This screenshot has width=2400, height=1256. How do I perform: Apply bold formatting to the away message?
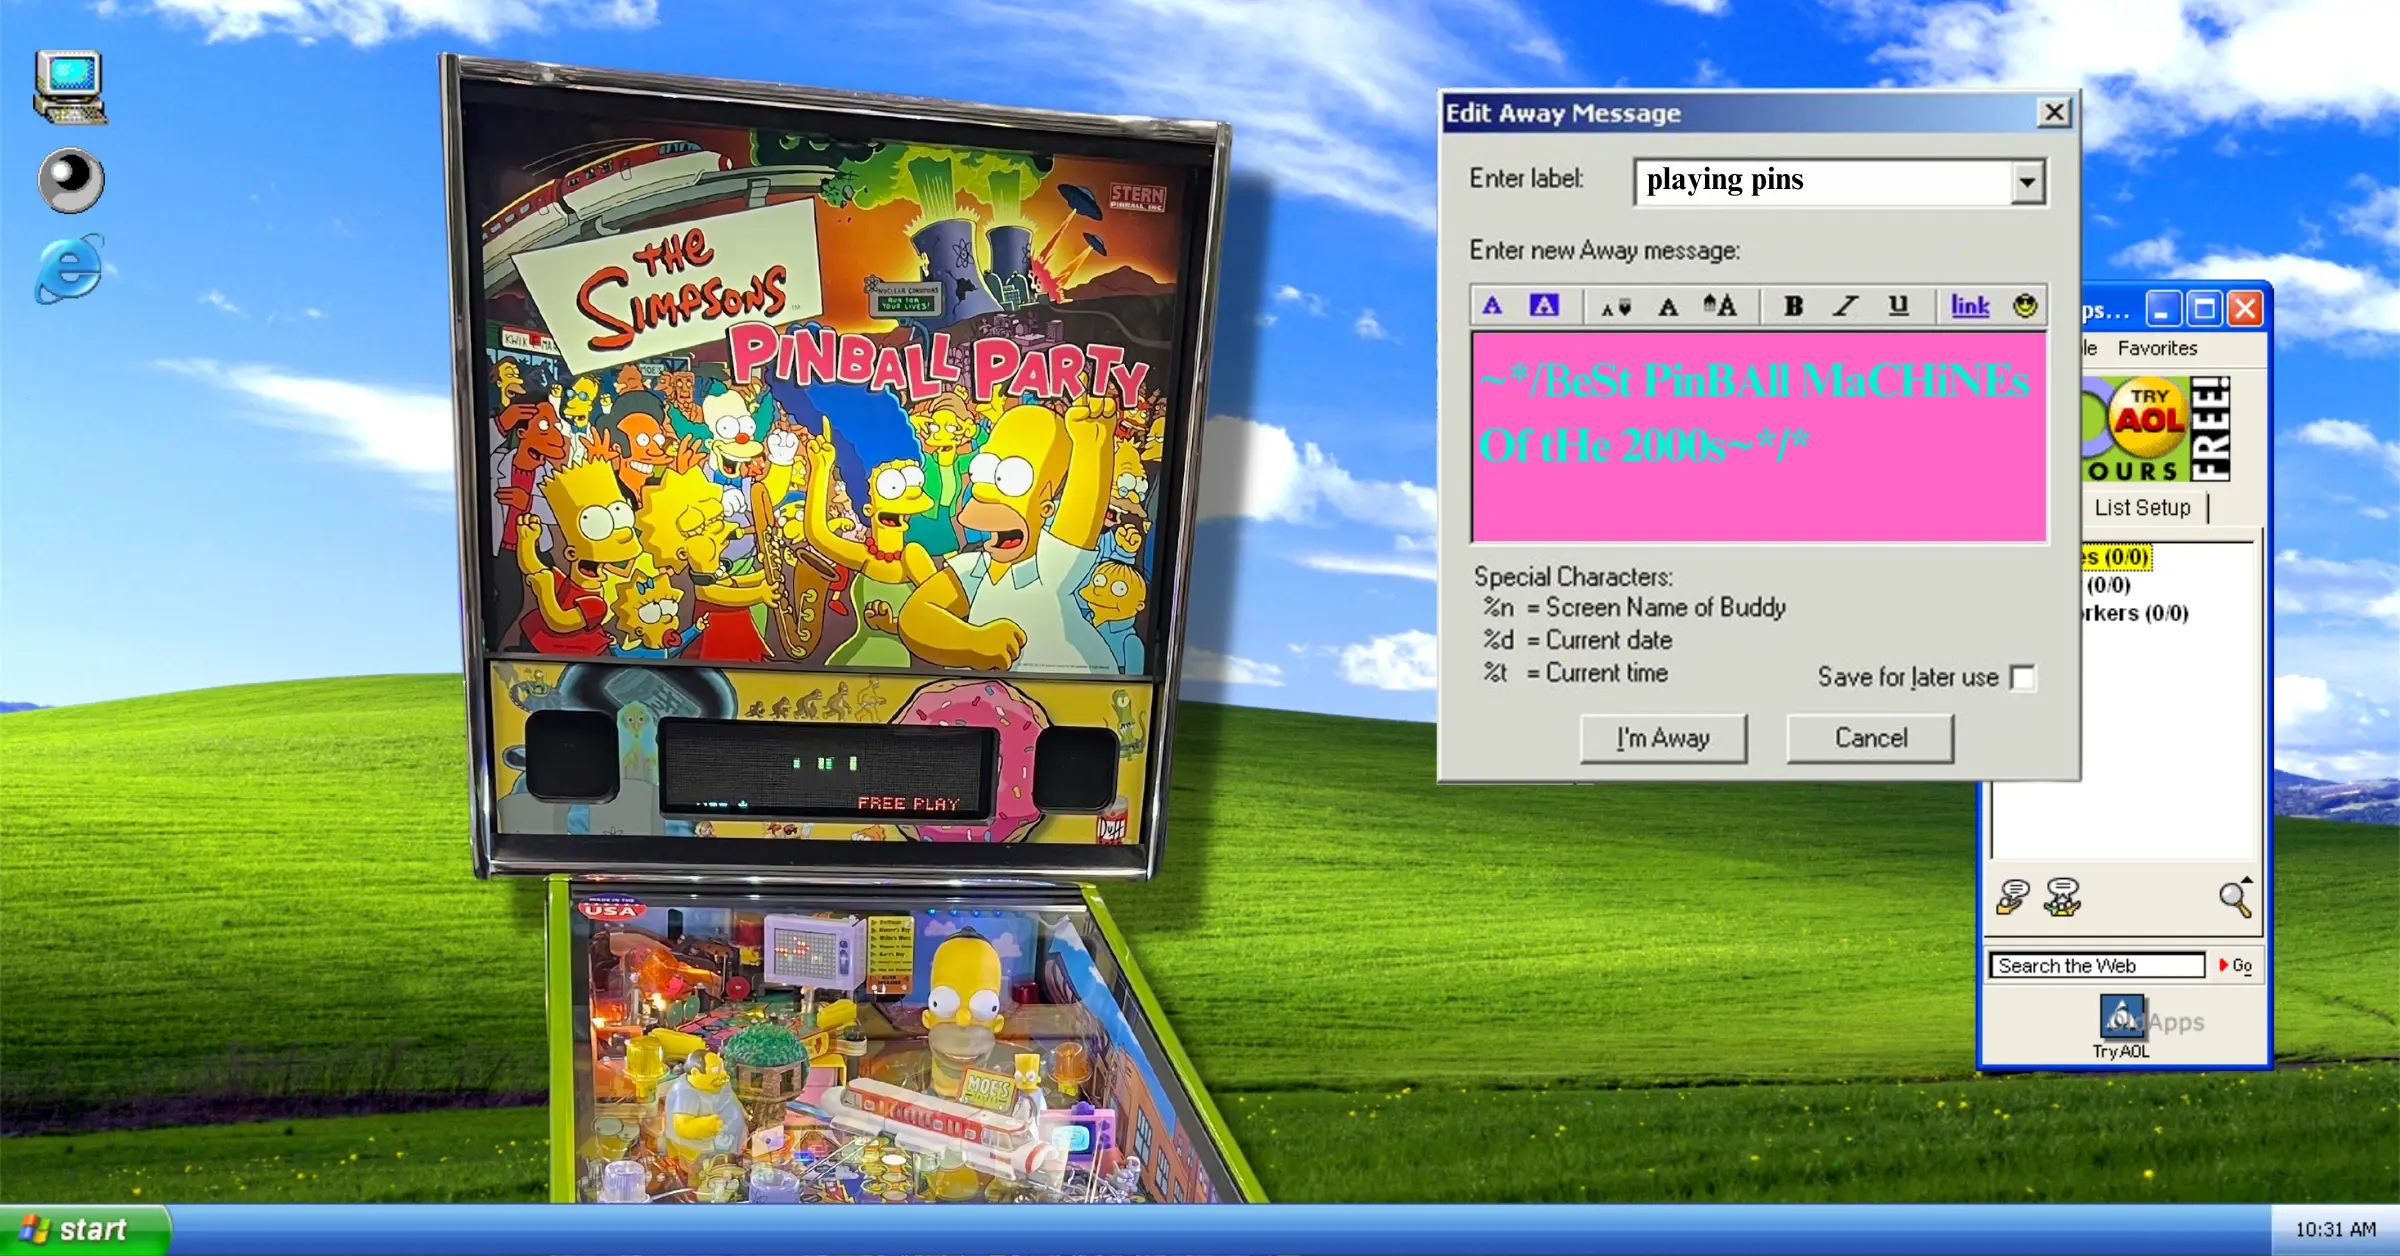(1793, 306)
